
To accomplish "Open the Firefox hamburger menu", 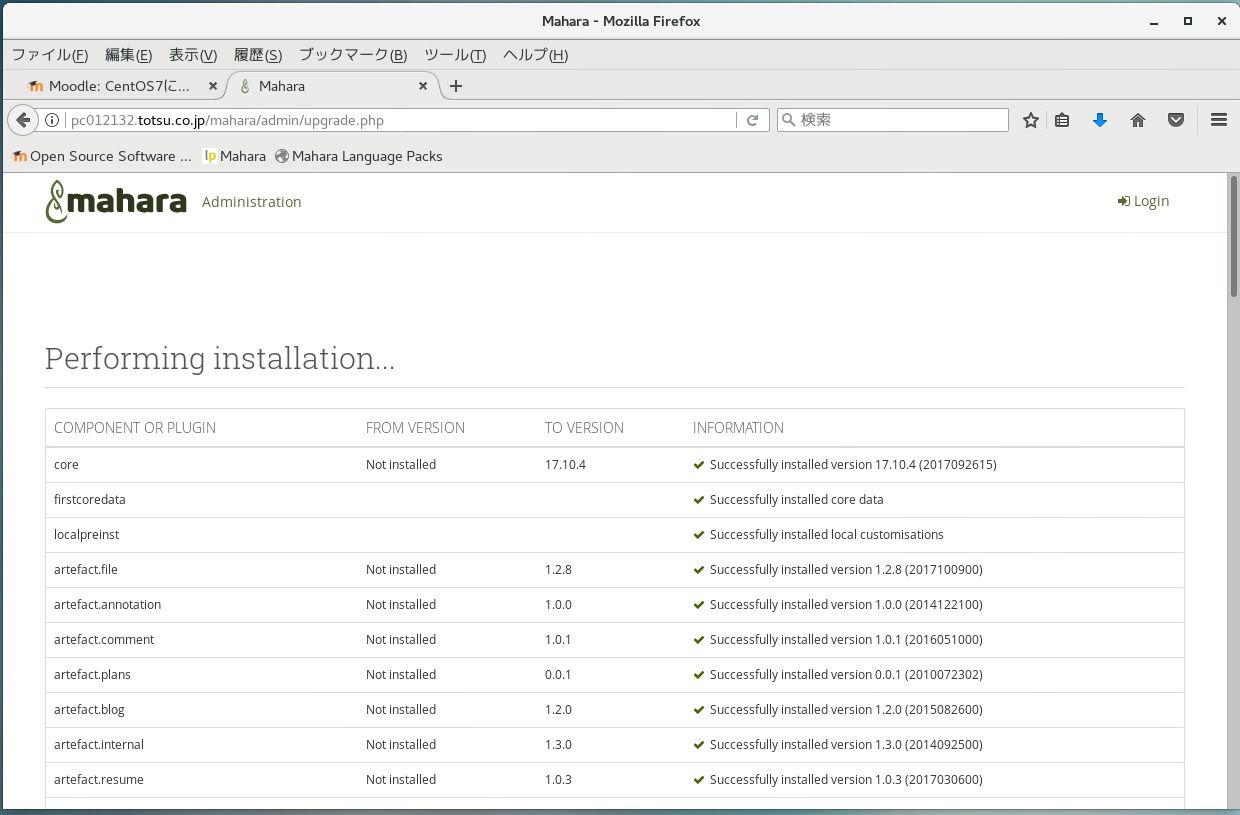I will coord(1218,120).
